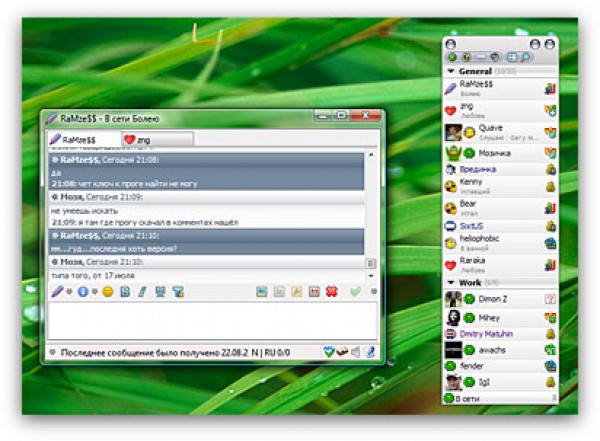Toggle the speaker sound icon in chat status bar
Screen dimensions: 600x441
coord(355,351)
